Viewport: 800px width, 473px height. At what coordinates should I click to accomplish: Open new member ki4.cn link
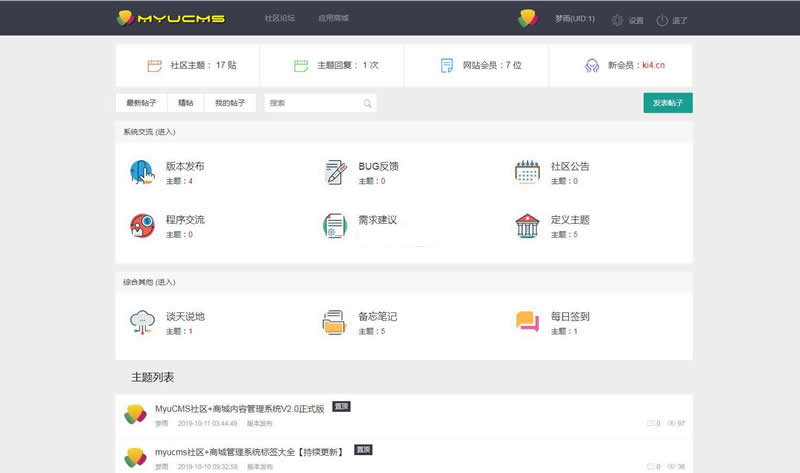click(x=654, y=65)
